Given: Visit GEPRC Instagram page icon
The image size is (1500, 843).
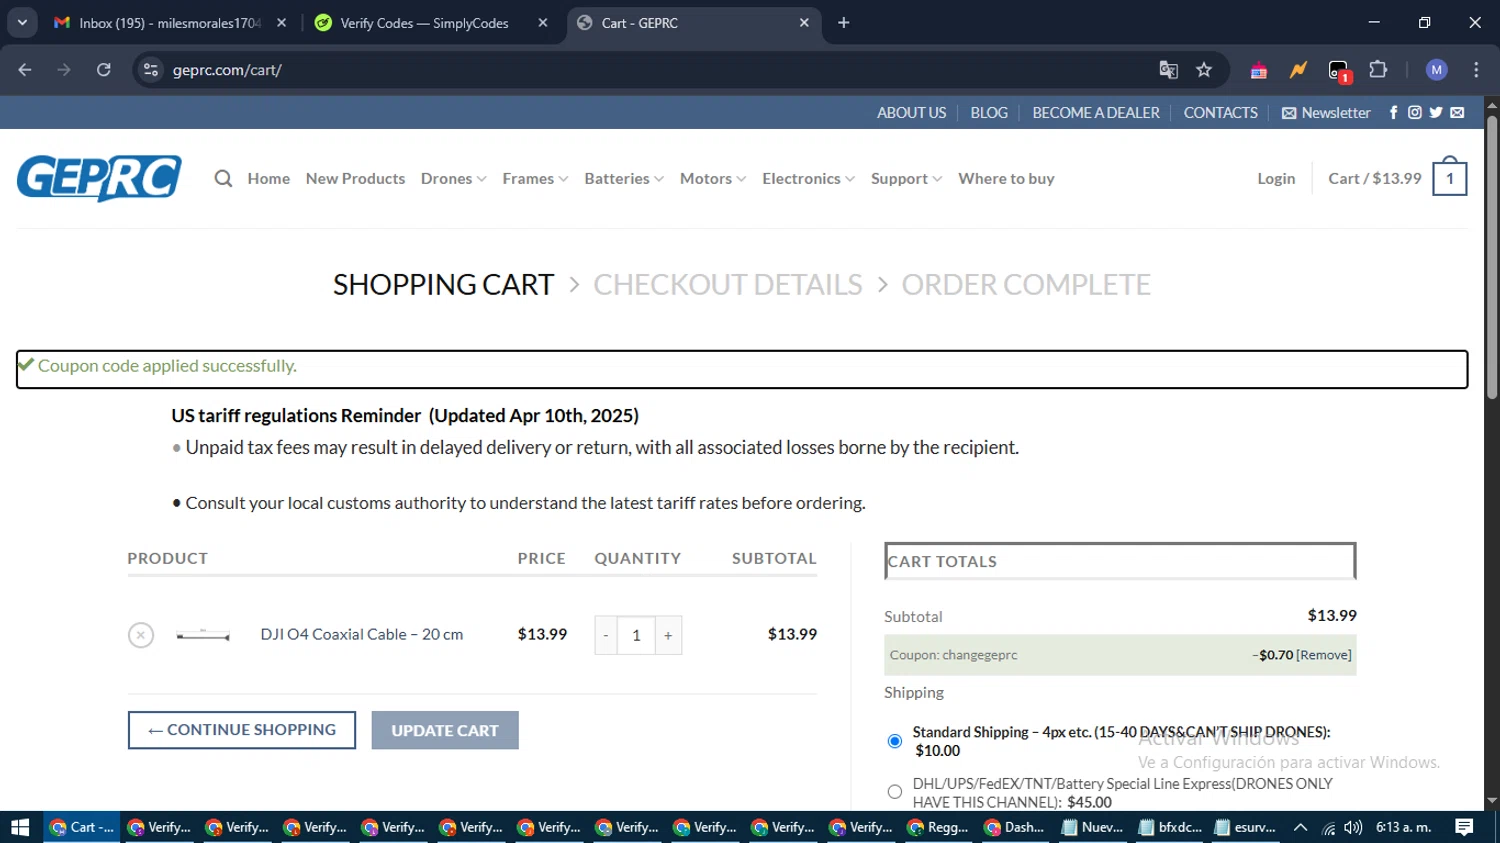Looking at the screenshot, I should (x=1414, y=112).
